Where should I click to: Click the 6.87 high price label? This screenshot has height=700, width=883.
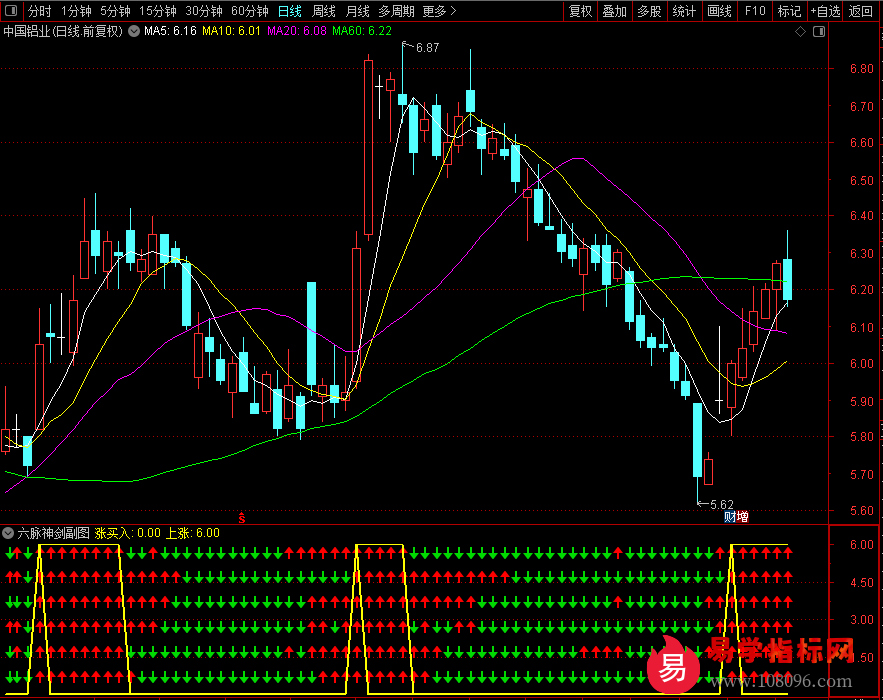pos(427,48)
